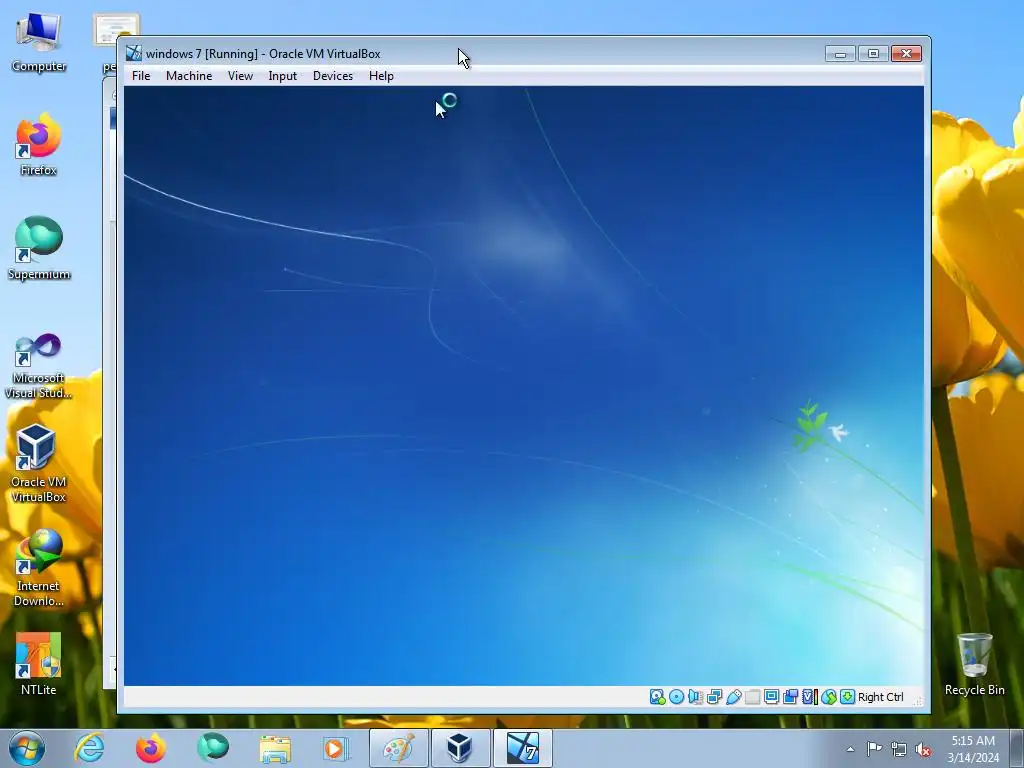Select the Firefox desktop shortcut

click(39, 145)
